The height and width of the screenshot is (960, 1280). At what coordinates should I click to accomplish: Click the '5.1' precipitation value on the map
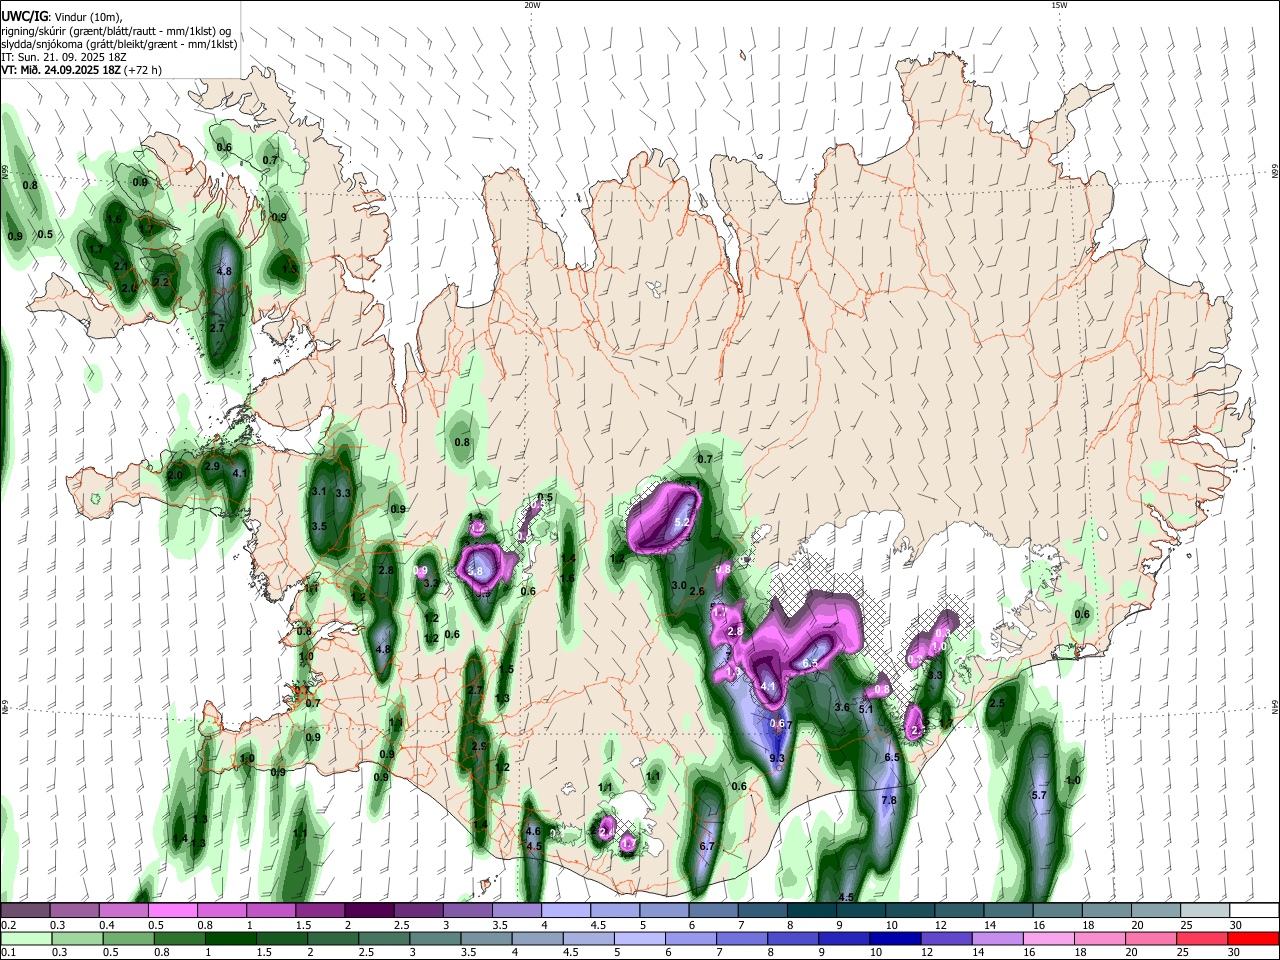click(x=866, y=710)
